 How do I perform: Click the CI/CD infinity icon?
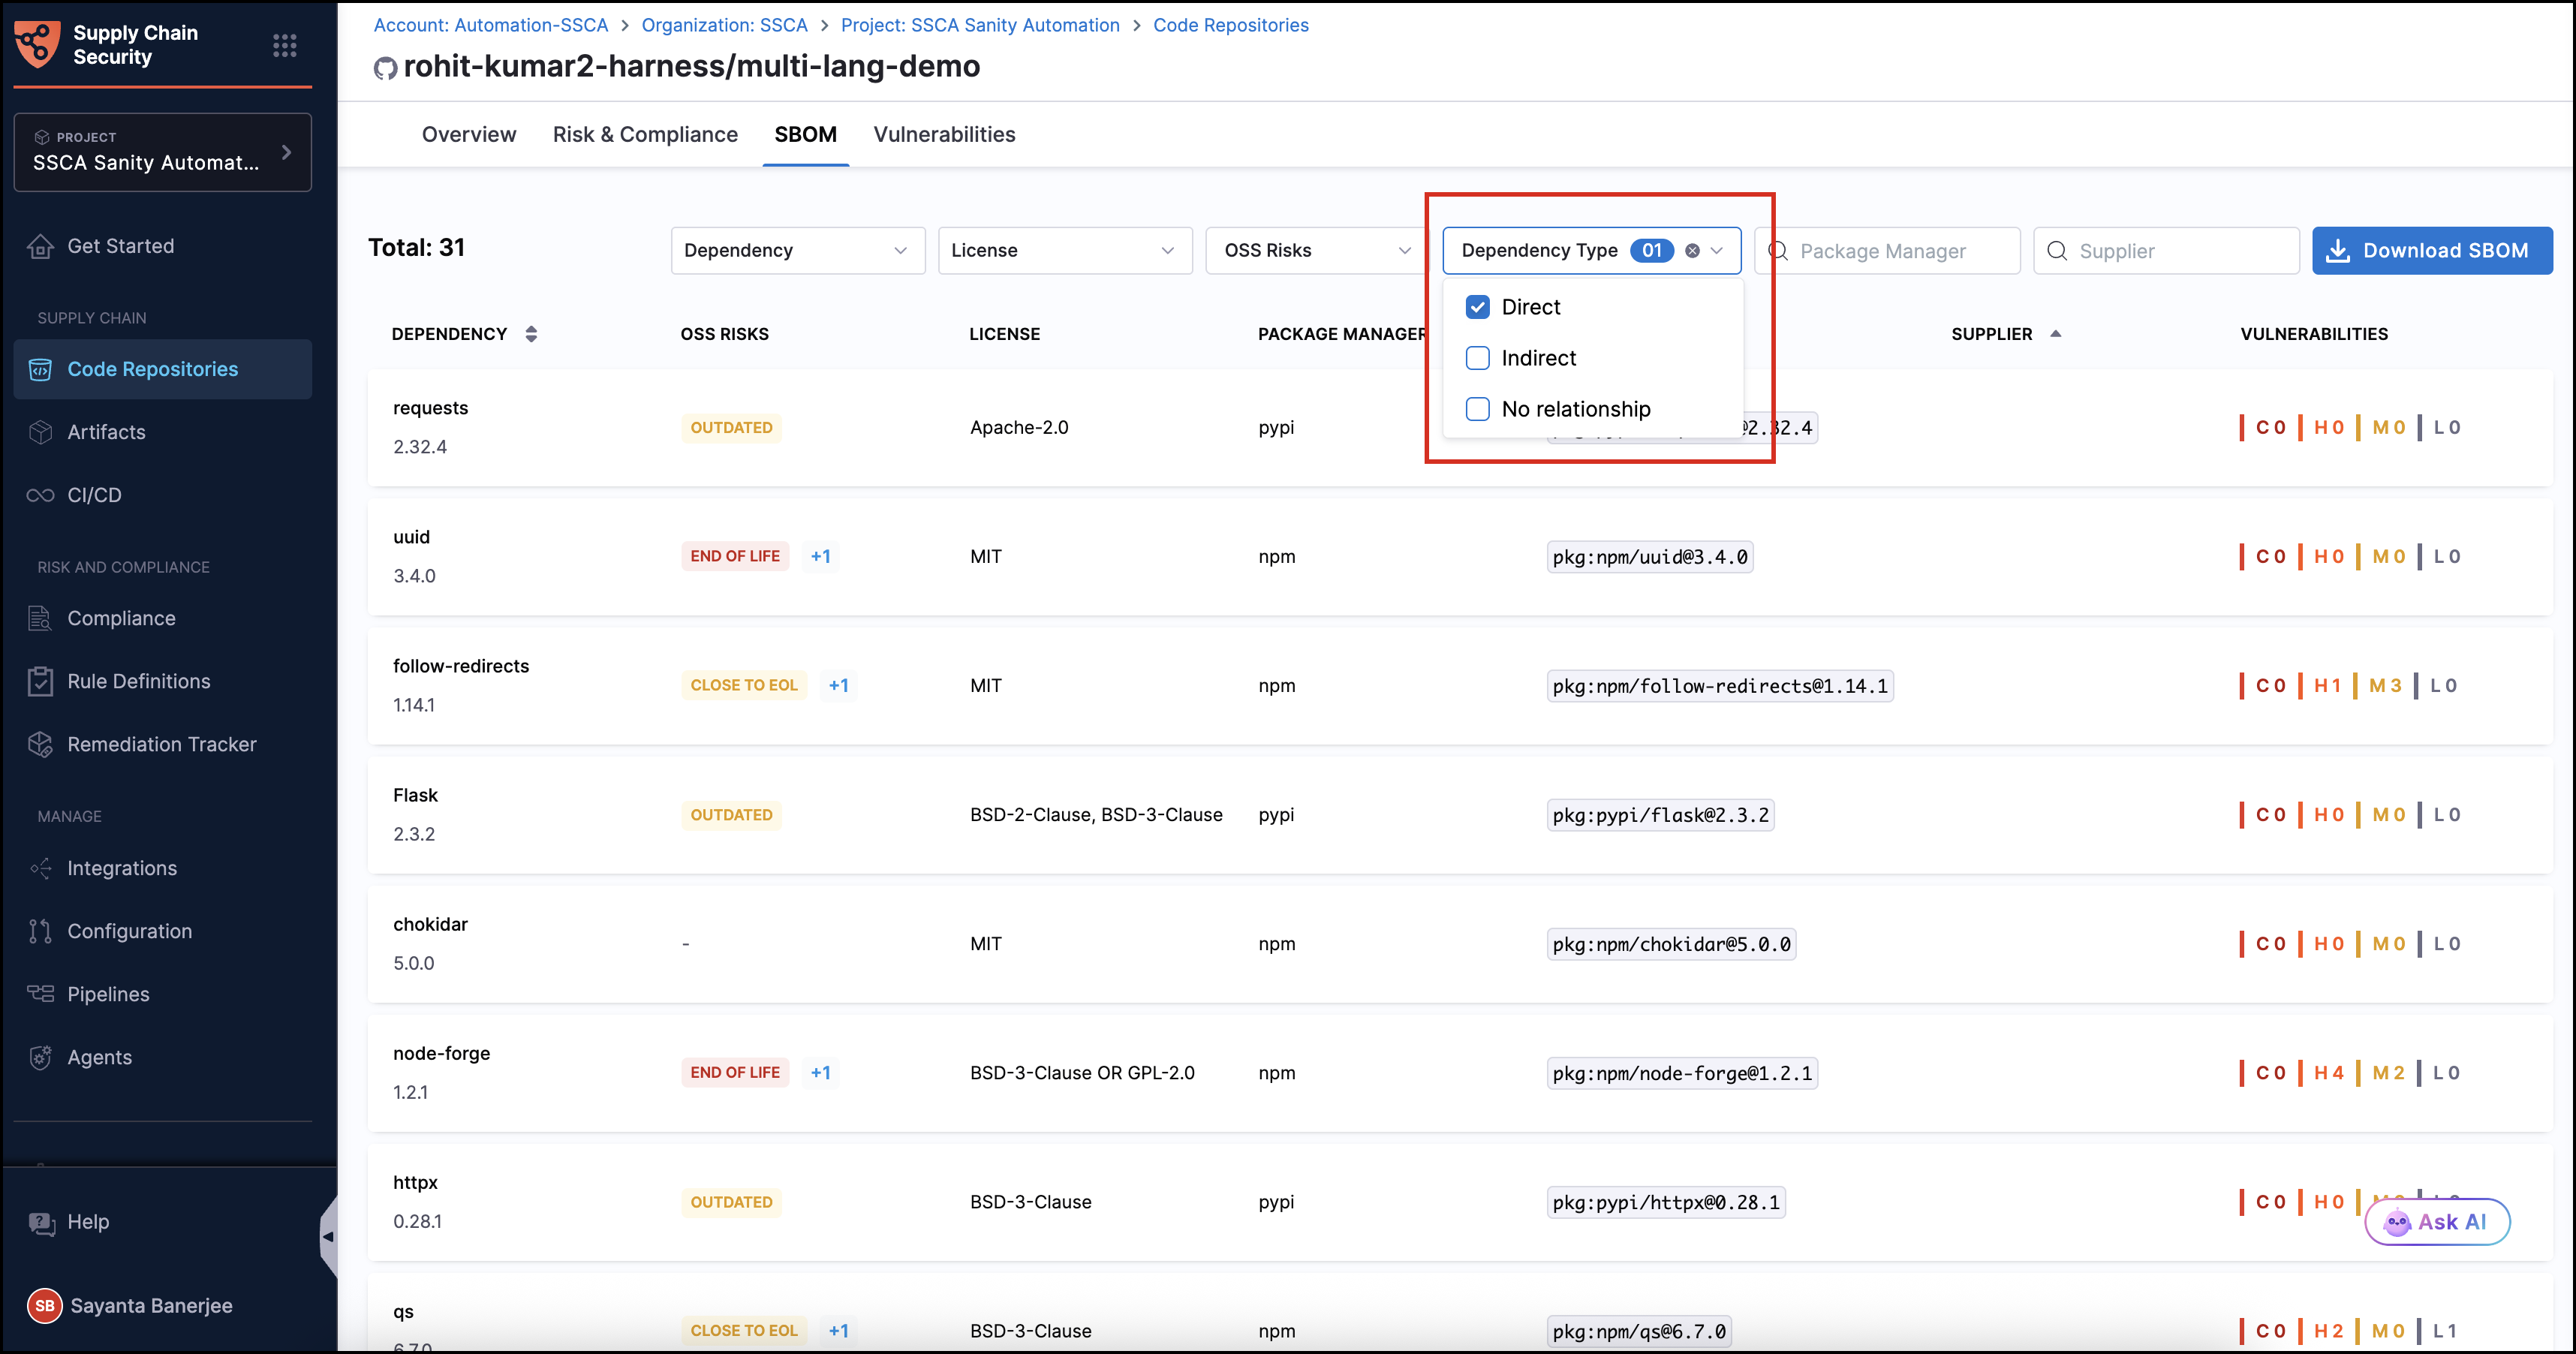pos(40,495)
